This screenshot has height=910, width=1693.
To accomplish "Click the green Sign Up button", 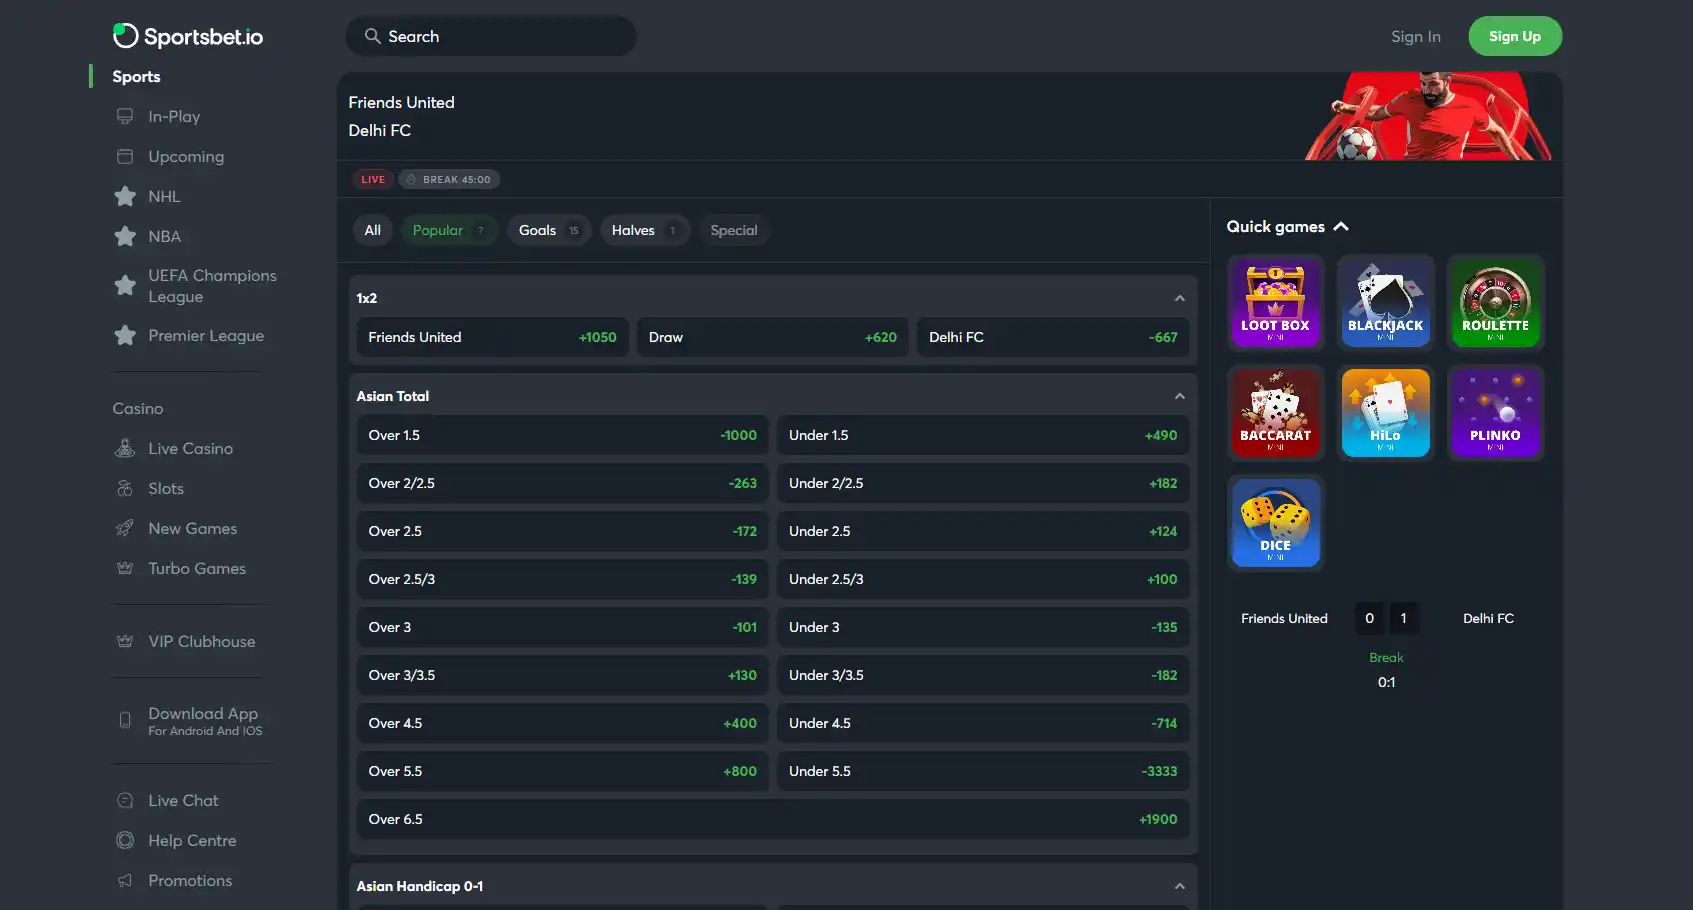I will tap(1515, 36).
